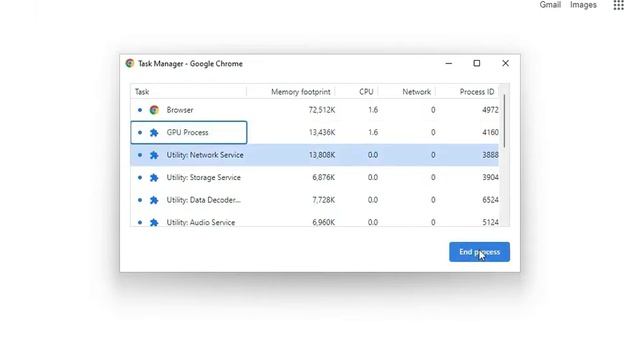The image size is (640, 360).
Task: Click process ID 5124
Action: tap(490, 222)
